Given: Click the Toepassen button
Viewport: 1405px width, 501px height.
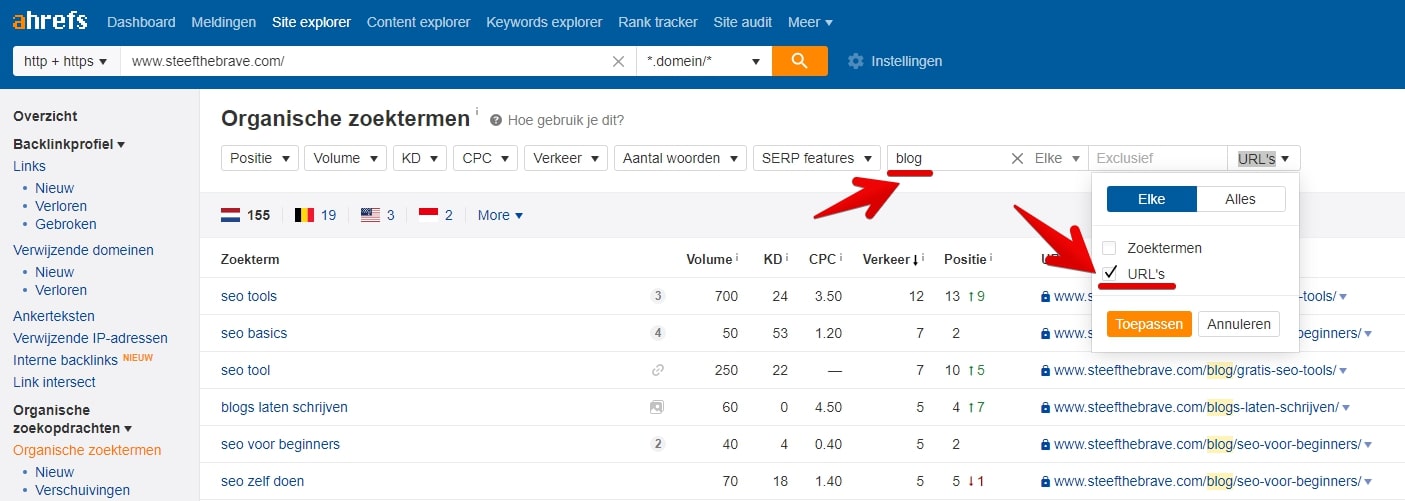Looking at the screenshot, I should pos(1149,324).
